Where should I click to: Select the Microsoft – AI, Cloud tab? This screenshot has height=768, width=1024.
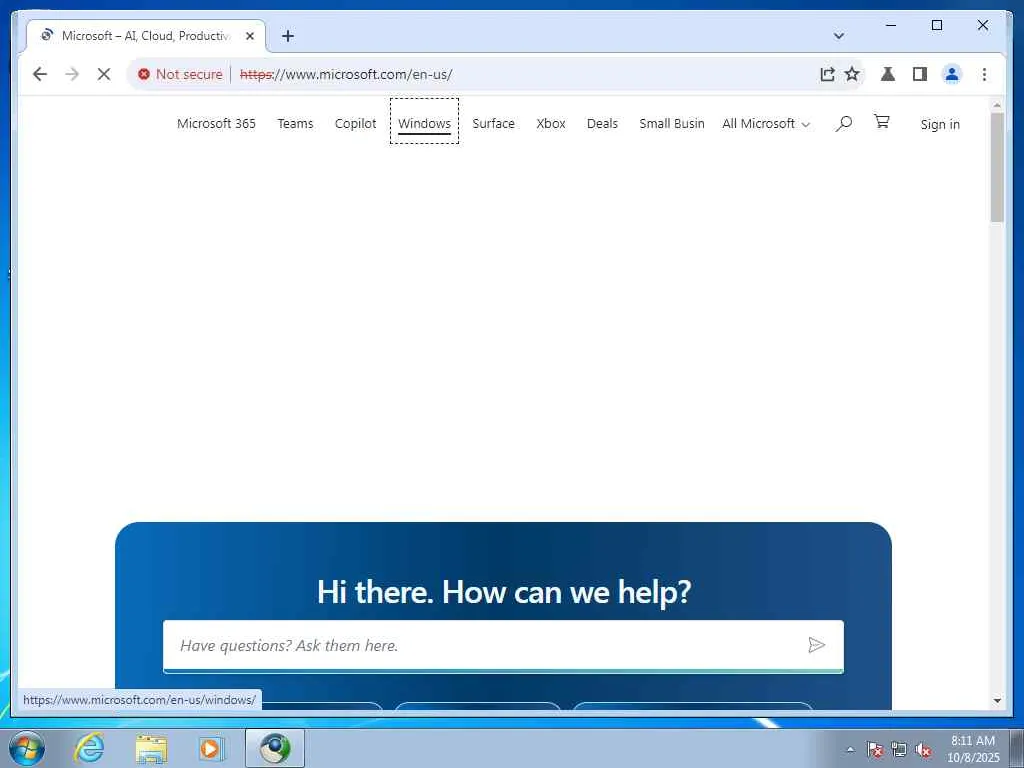(x=146, y=36)
